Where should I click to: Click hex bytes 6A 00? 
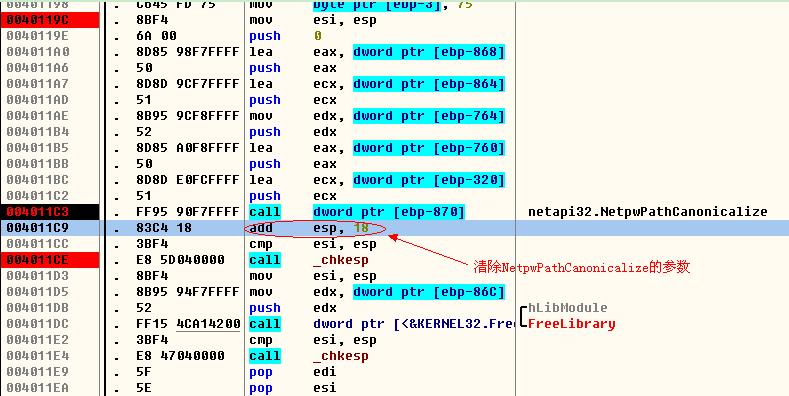[x=156, y=36]
